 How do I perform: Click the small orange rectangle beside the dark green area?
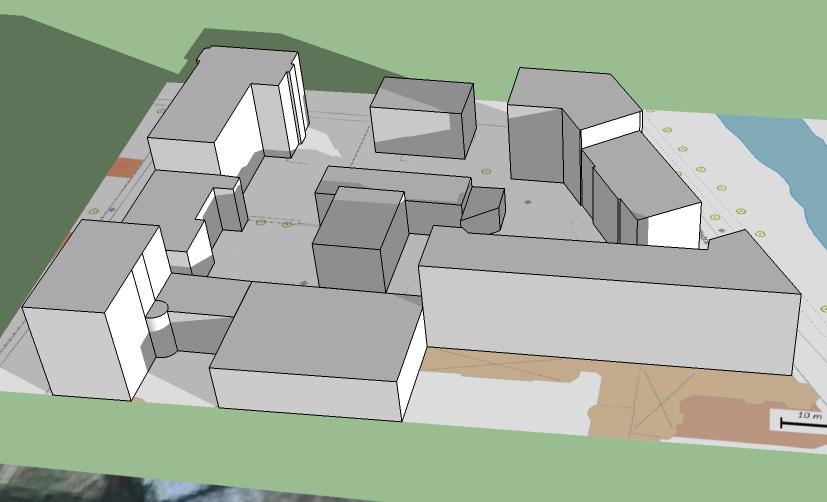(125, 167)
